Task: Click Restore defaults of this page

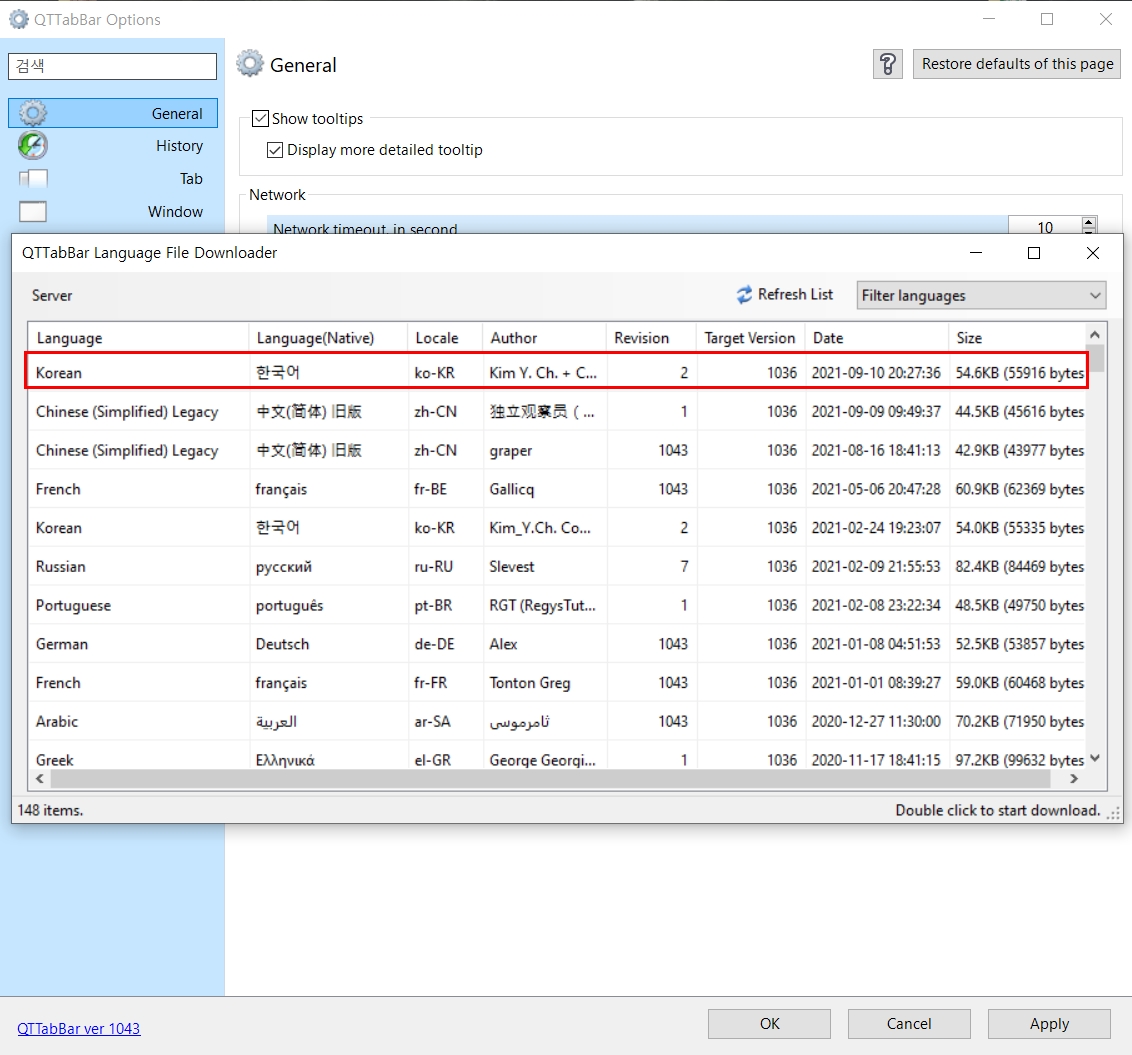Action: pos(1016,64)
